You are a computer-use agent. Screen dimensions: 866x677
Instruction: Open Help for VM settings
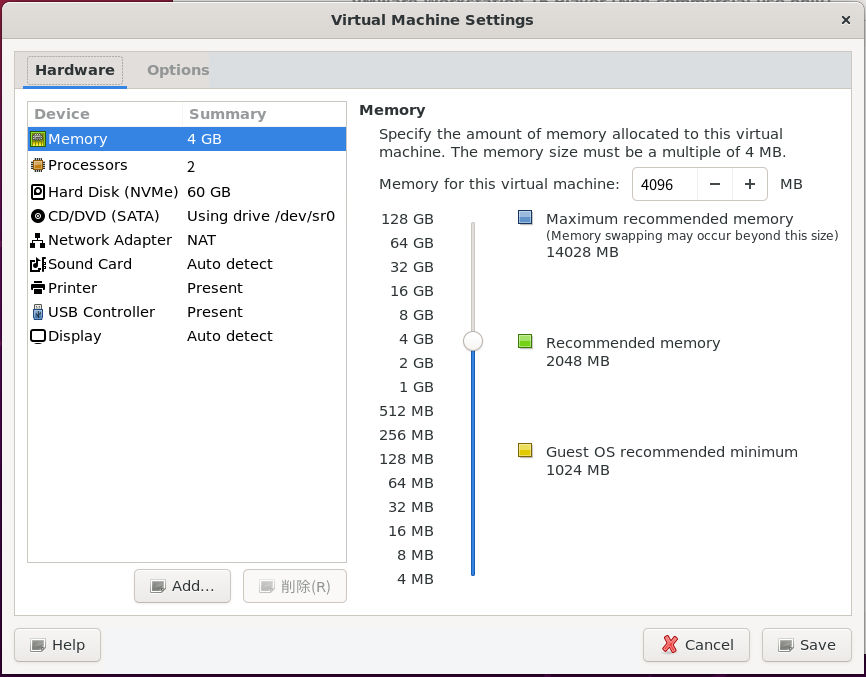[x=57, y=645]
